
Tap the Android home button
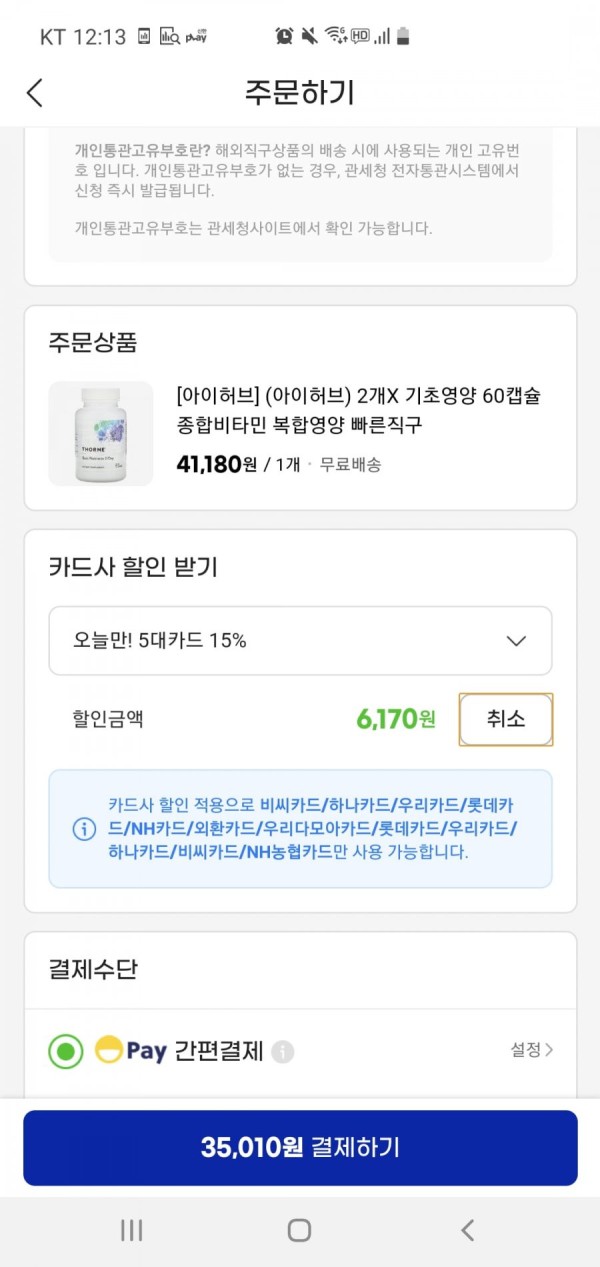click(299, 1230)
